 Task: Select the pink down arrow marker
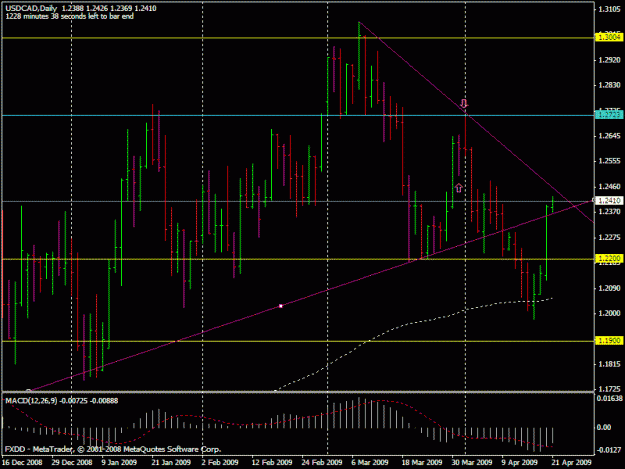(x=464, y=104)
